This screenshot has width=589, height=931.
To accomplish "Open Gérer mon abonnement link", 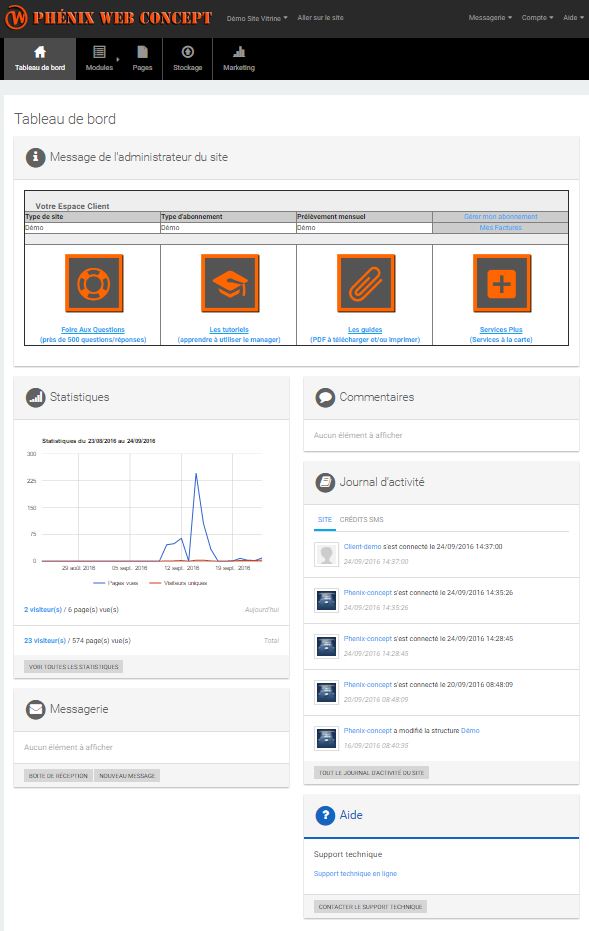I will pos(501,217).
